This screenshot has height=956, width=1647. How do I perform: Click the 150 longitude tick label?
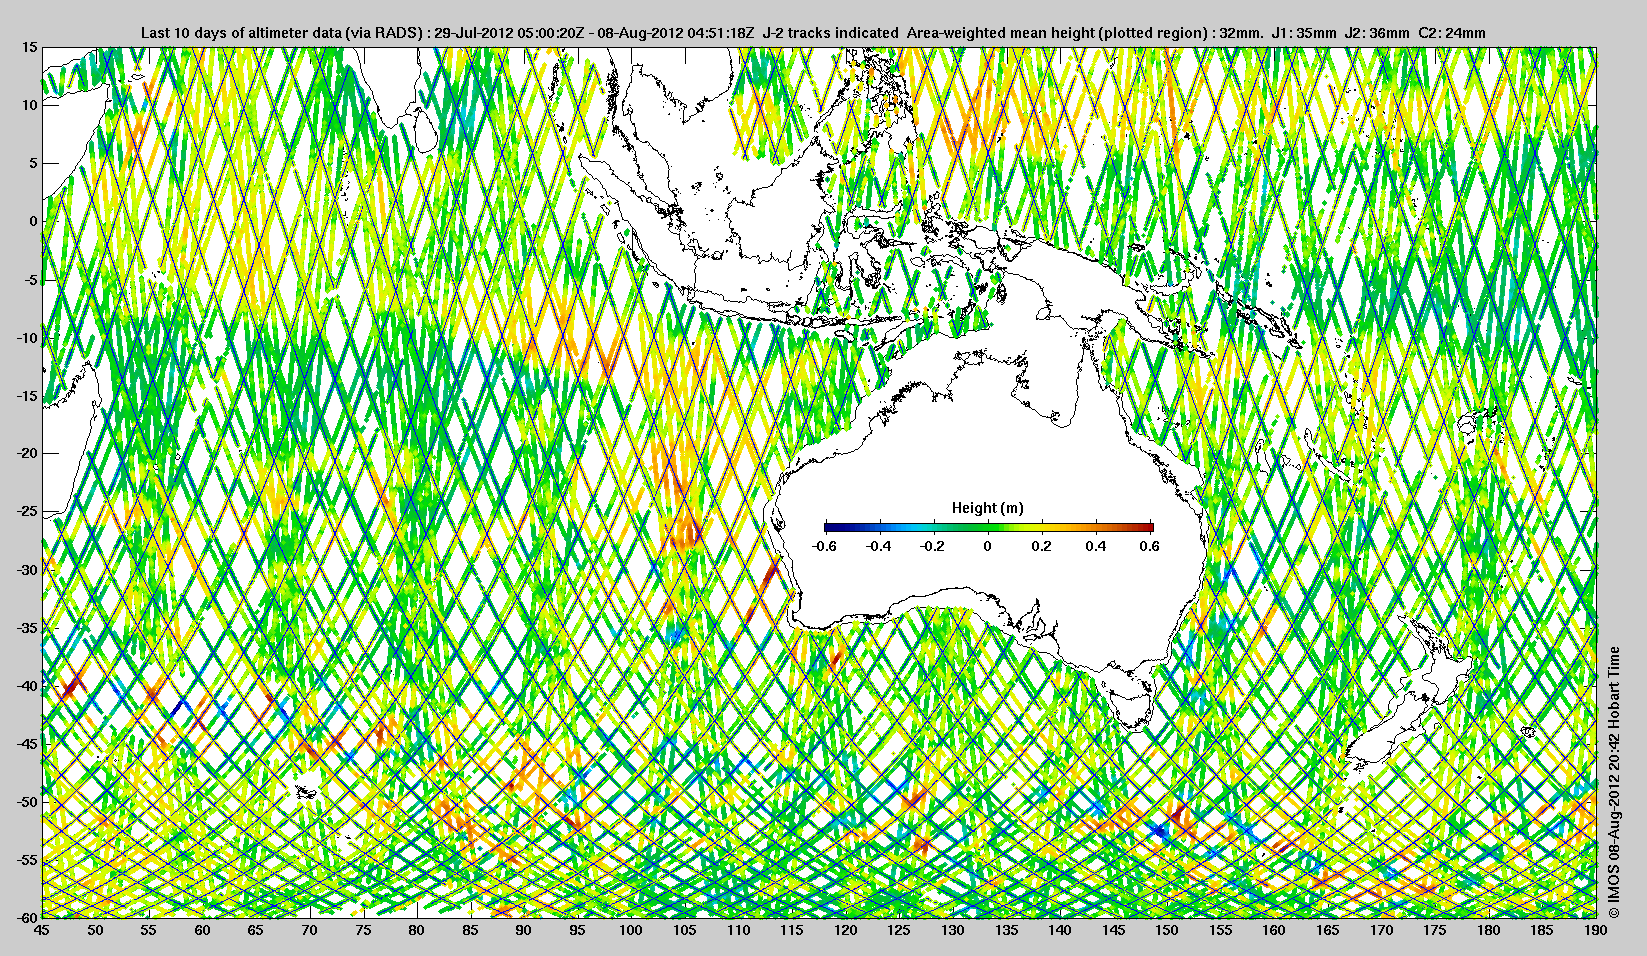pyautogui.click(x=1167, y=930)
